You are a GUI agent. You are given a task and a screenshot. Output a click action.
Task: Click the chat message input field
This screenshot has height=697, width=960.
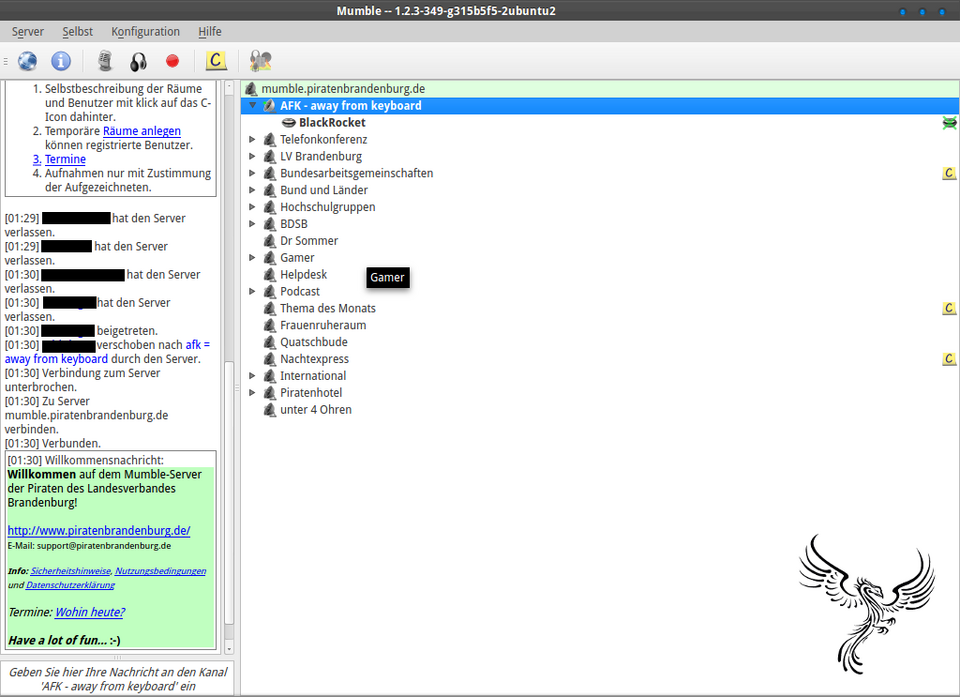(x=117, y=679)
